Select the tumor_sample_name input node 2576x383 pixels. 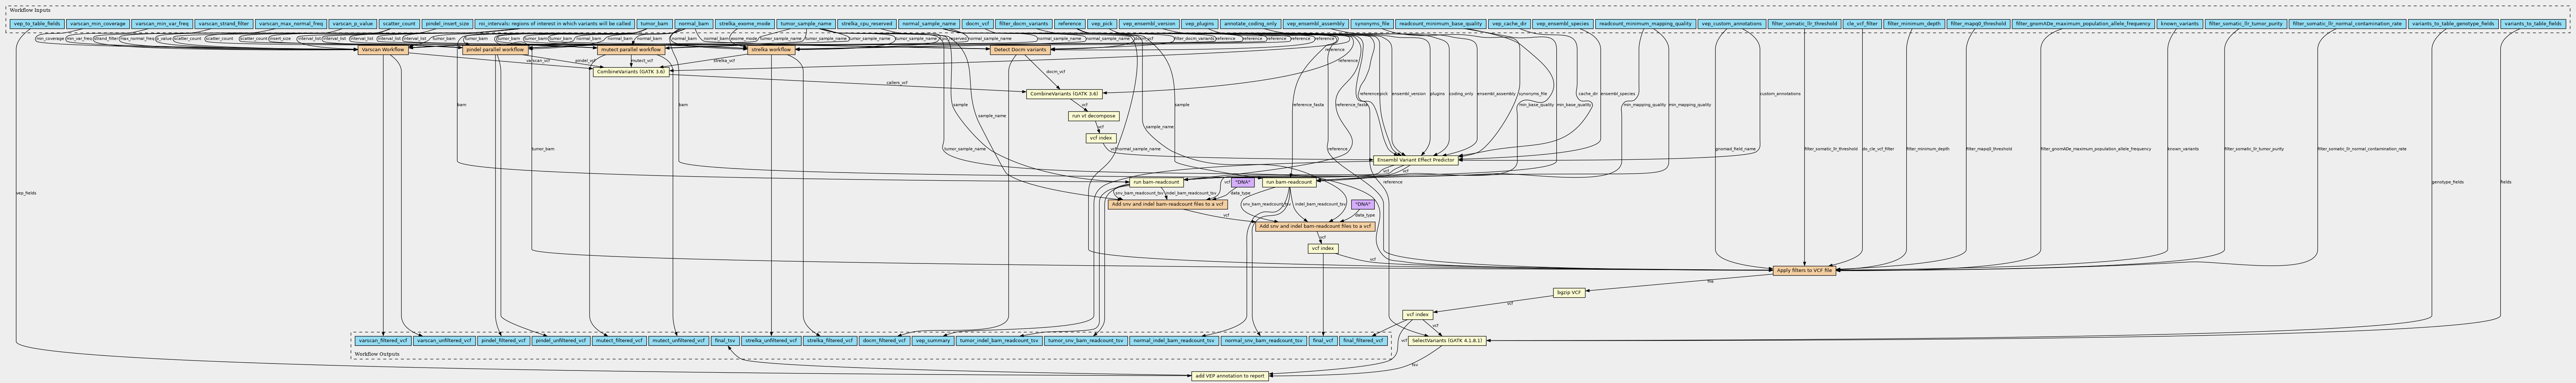(806, 23)
